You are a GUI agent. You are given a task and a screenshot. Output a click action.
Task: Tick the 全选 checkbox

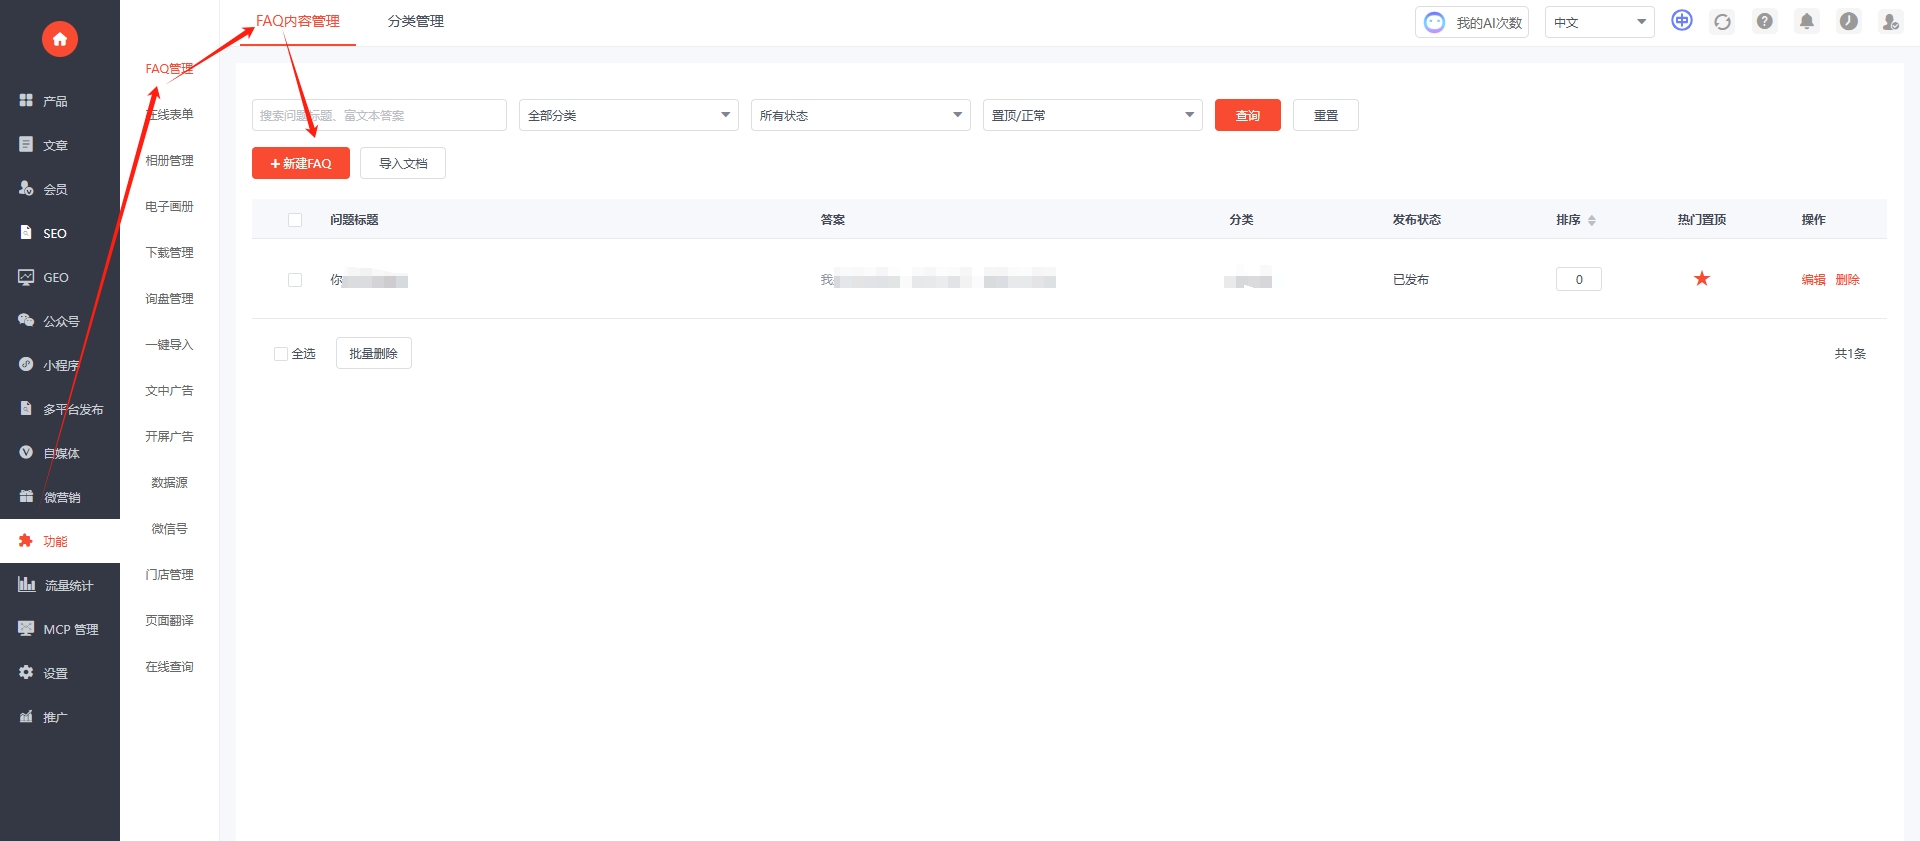tap(281, 354)
